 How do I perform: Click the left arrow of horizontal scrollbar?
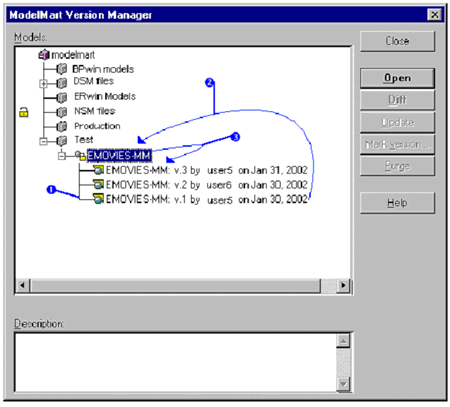(x=23, y=286)
